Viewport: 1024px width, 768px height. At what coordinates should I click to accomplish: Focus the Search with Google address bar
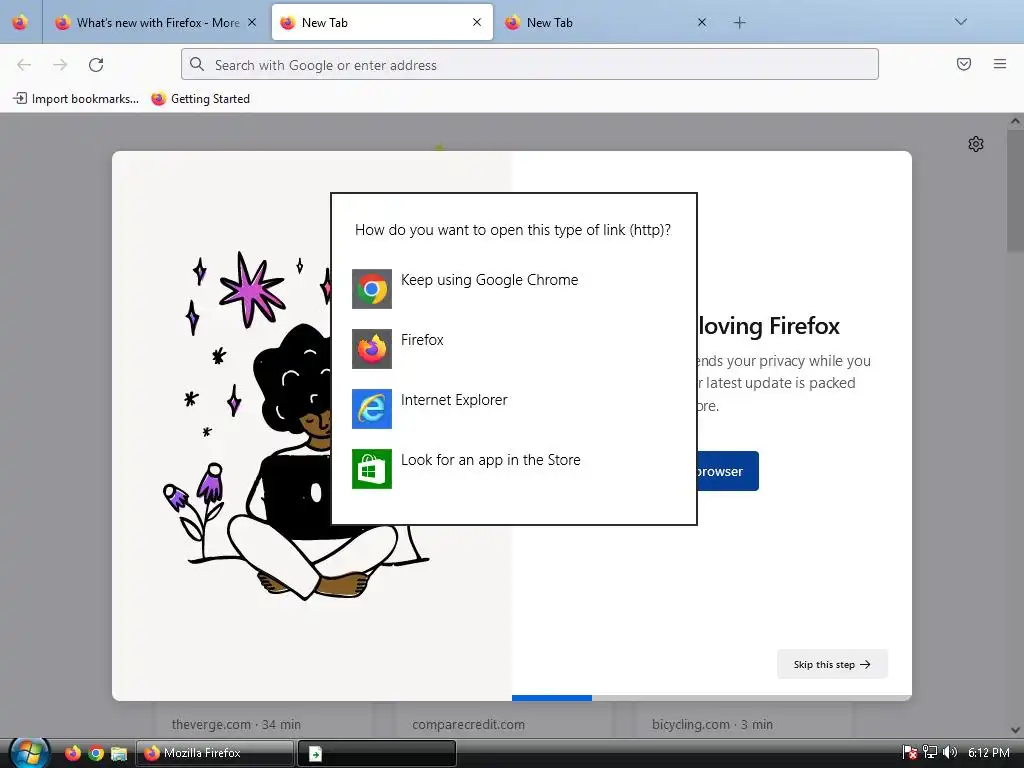pyautogui.click(x=530, y=65)
